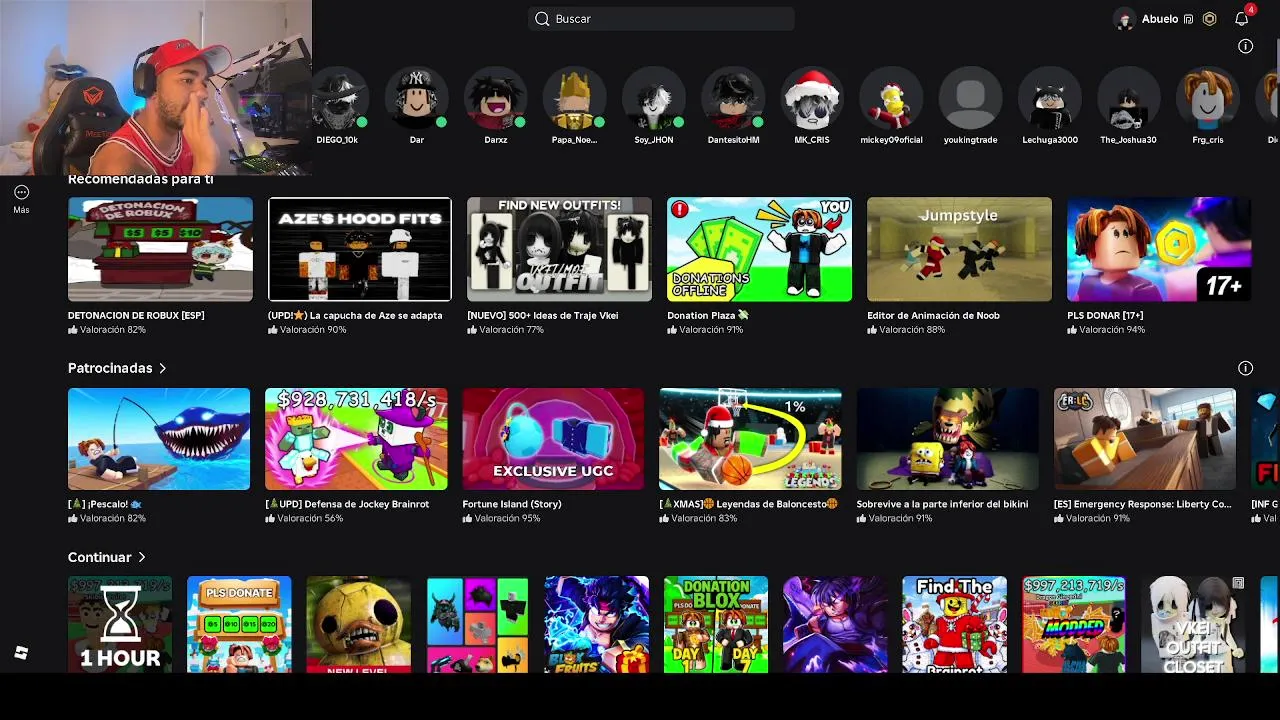Image resolution: width=1280 pixels, height=720 pixels.
Task: Click the Continuar heading link
Action: coord(100,557)
